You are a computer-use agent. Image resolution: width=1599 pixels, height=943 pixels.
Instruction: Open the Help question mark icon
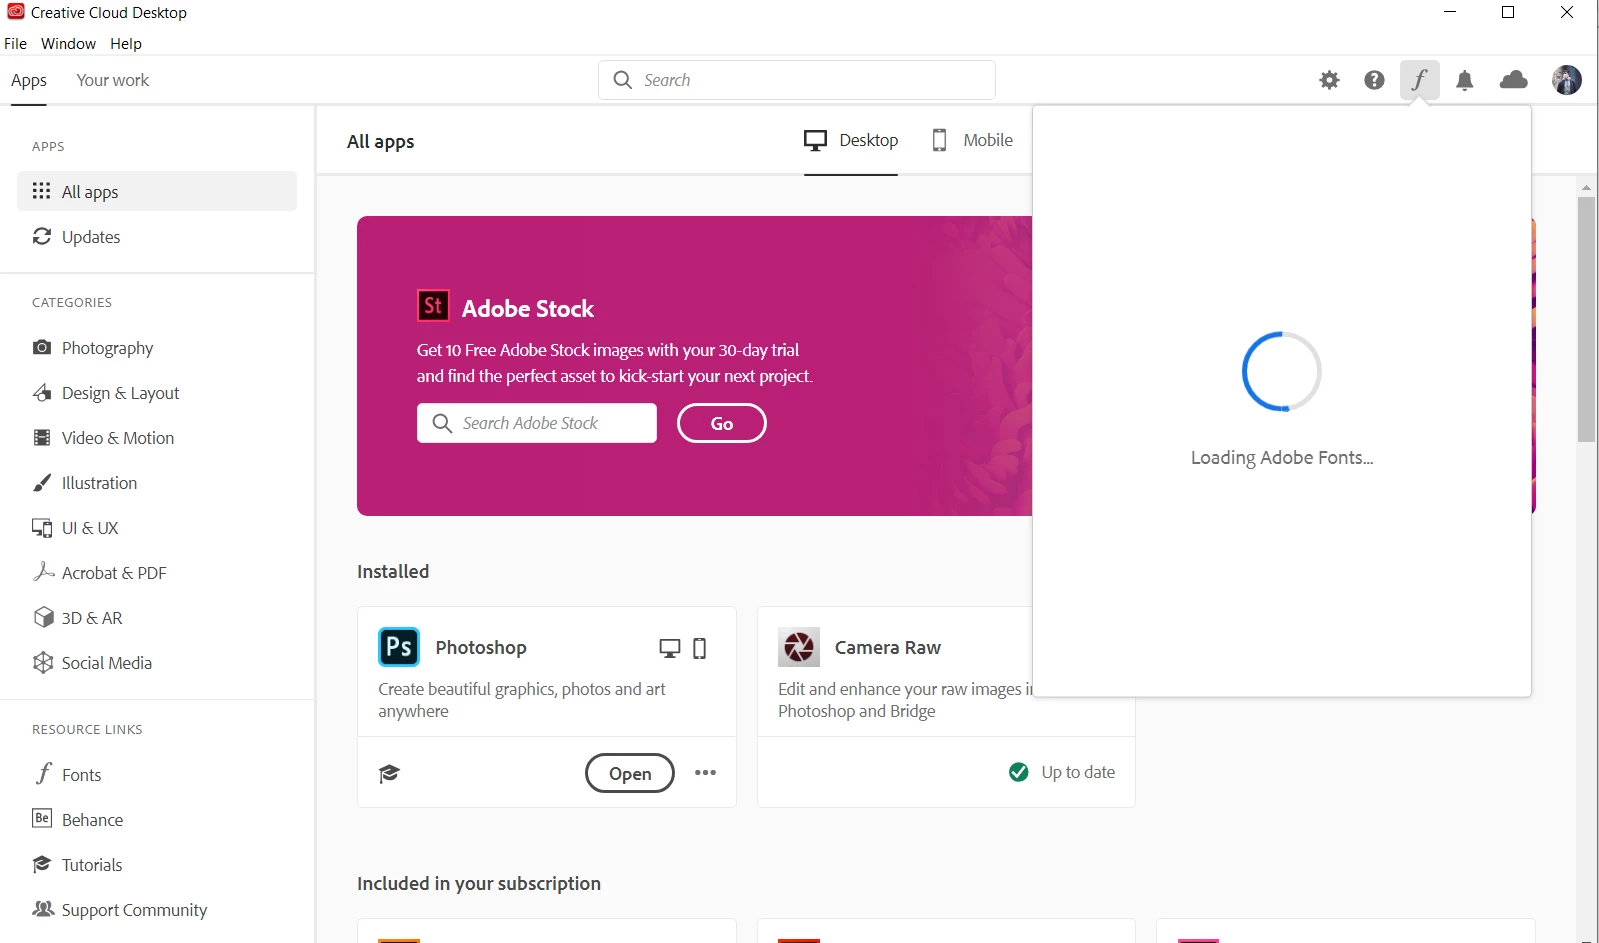1374,80
